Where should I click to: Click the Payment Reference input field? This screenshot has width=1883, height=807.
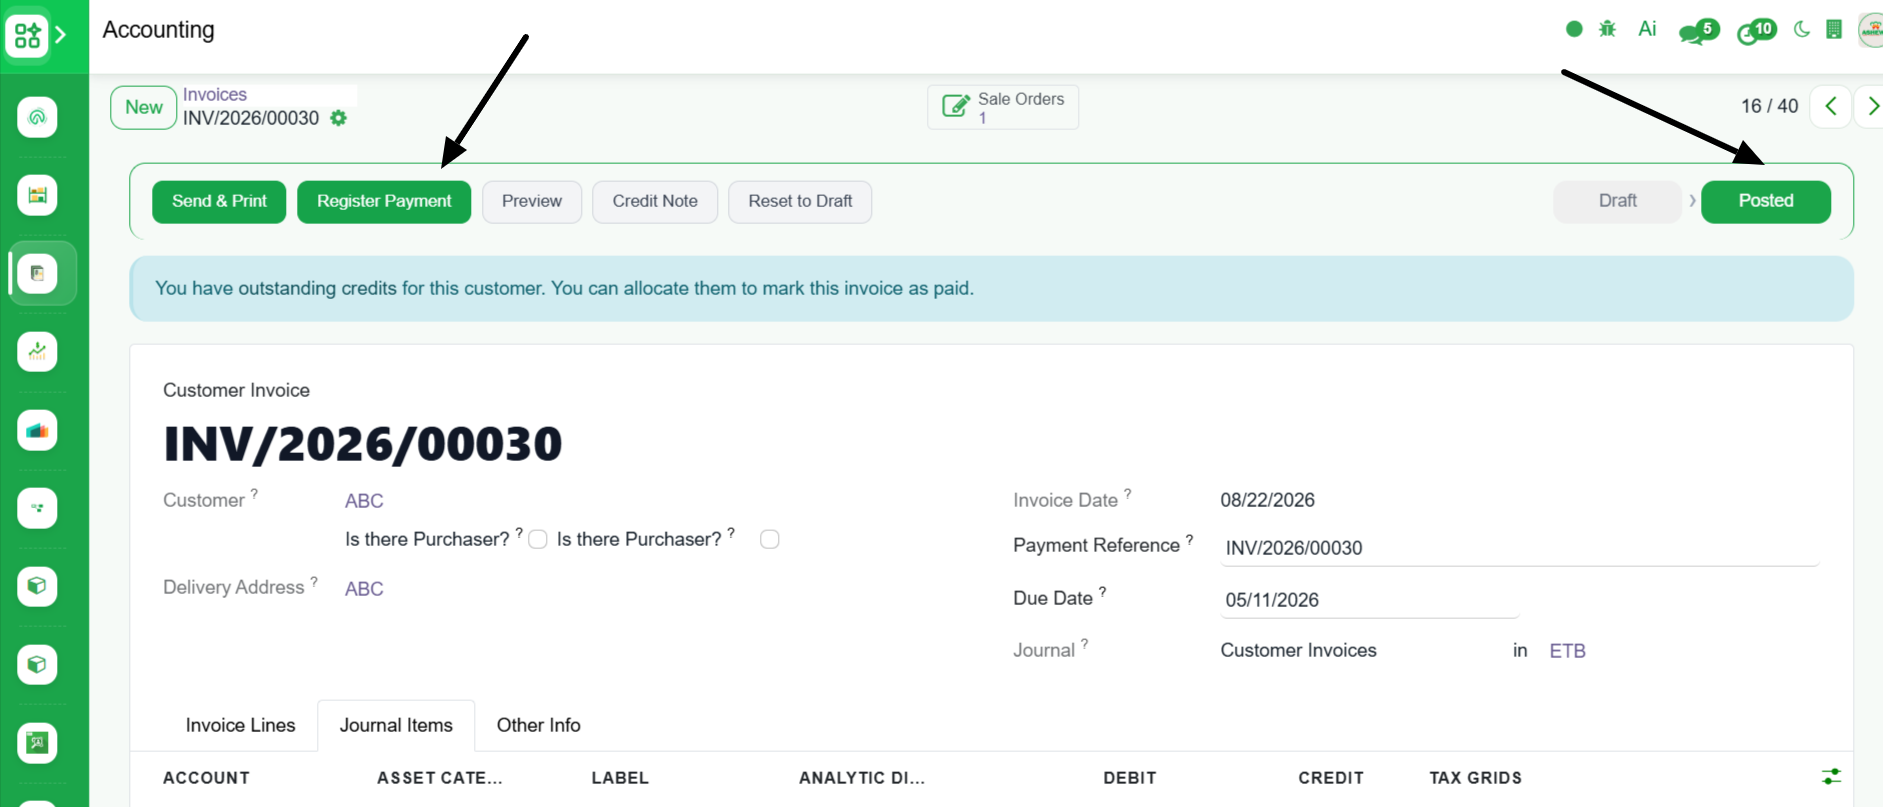point(1519,548)
